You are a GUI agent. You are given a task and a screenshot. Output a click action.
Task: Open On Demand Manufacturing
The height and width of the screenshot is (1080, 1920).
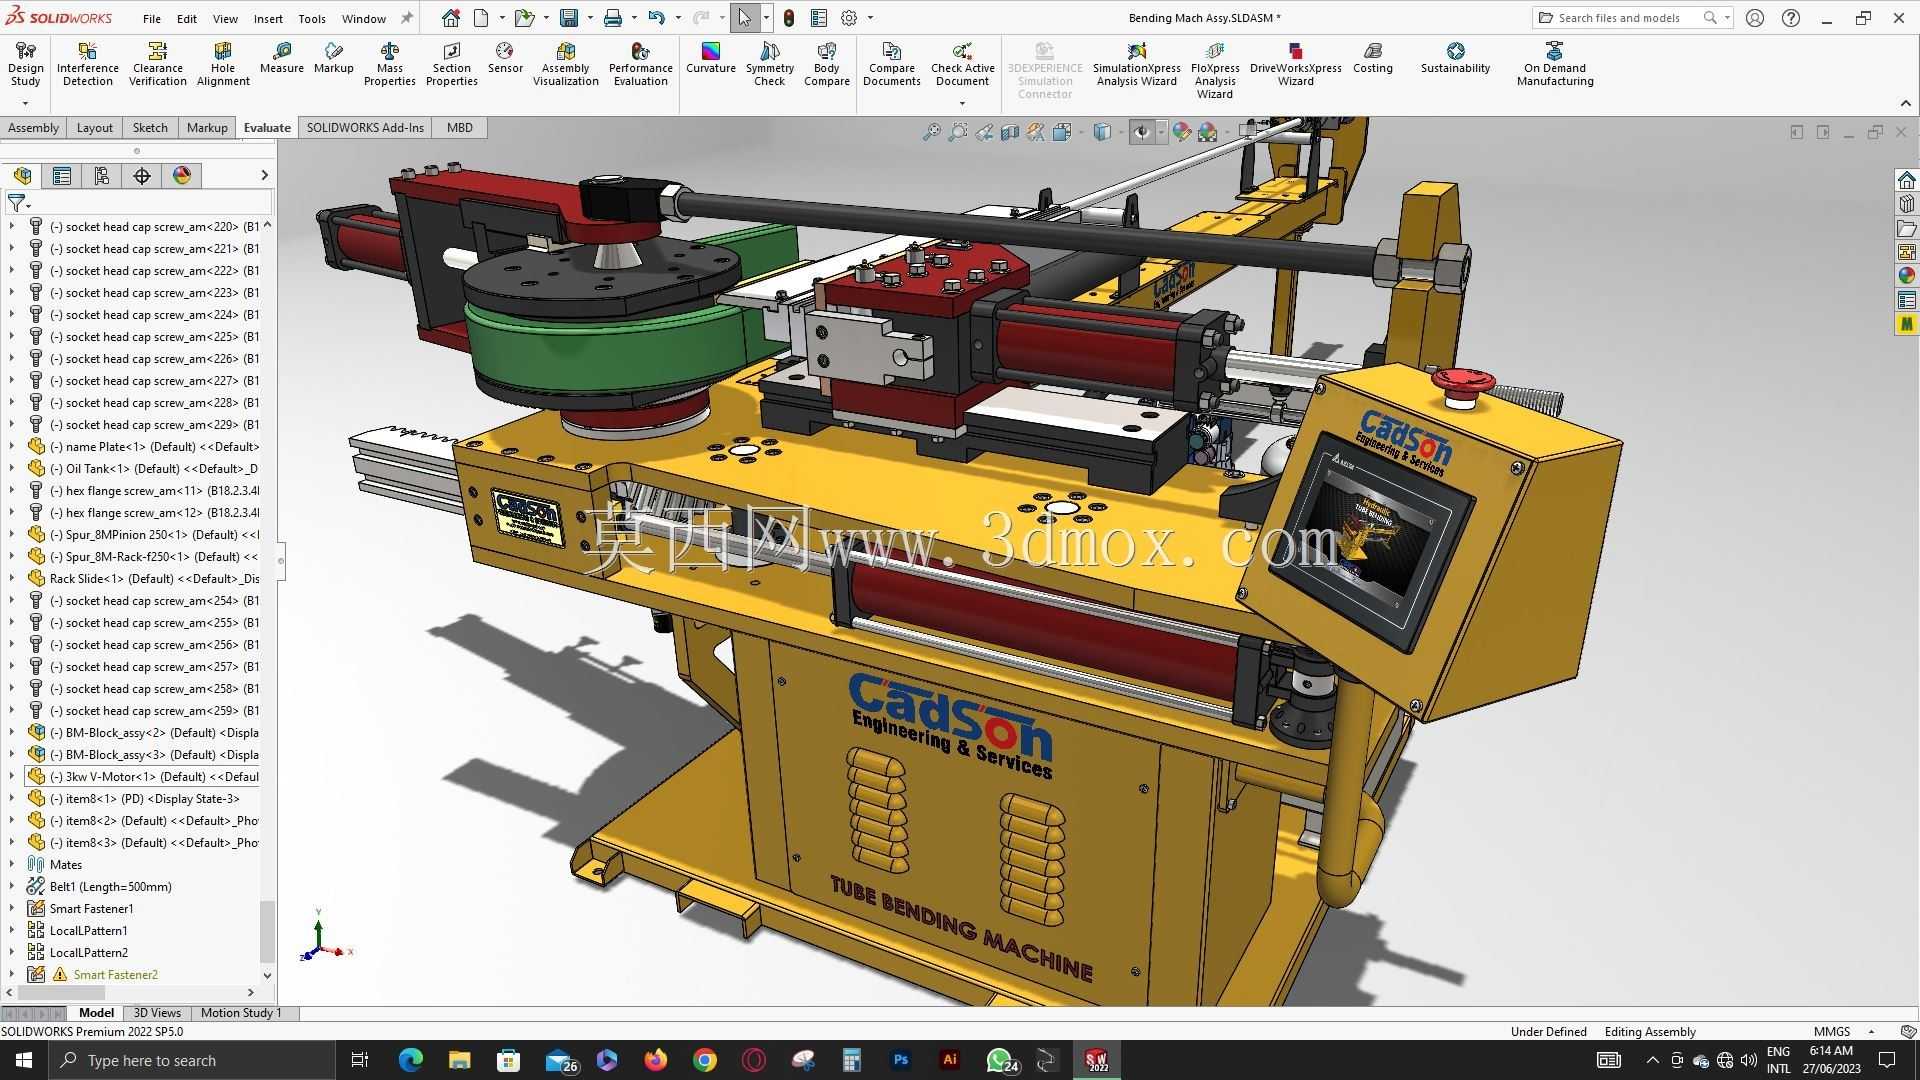[x=1555, y=64]
